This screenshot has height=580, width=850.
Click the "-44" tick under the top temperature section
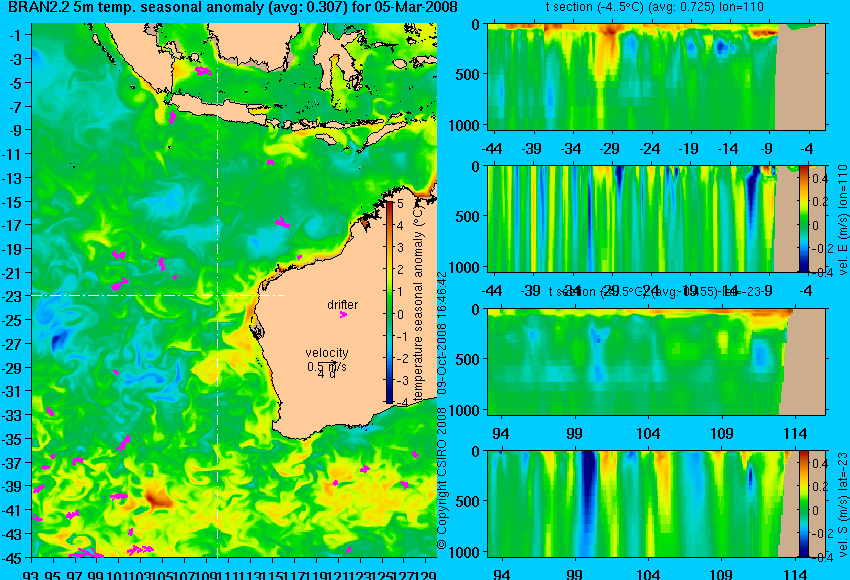(492, 148)
